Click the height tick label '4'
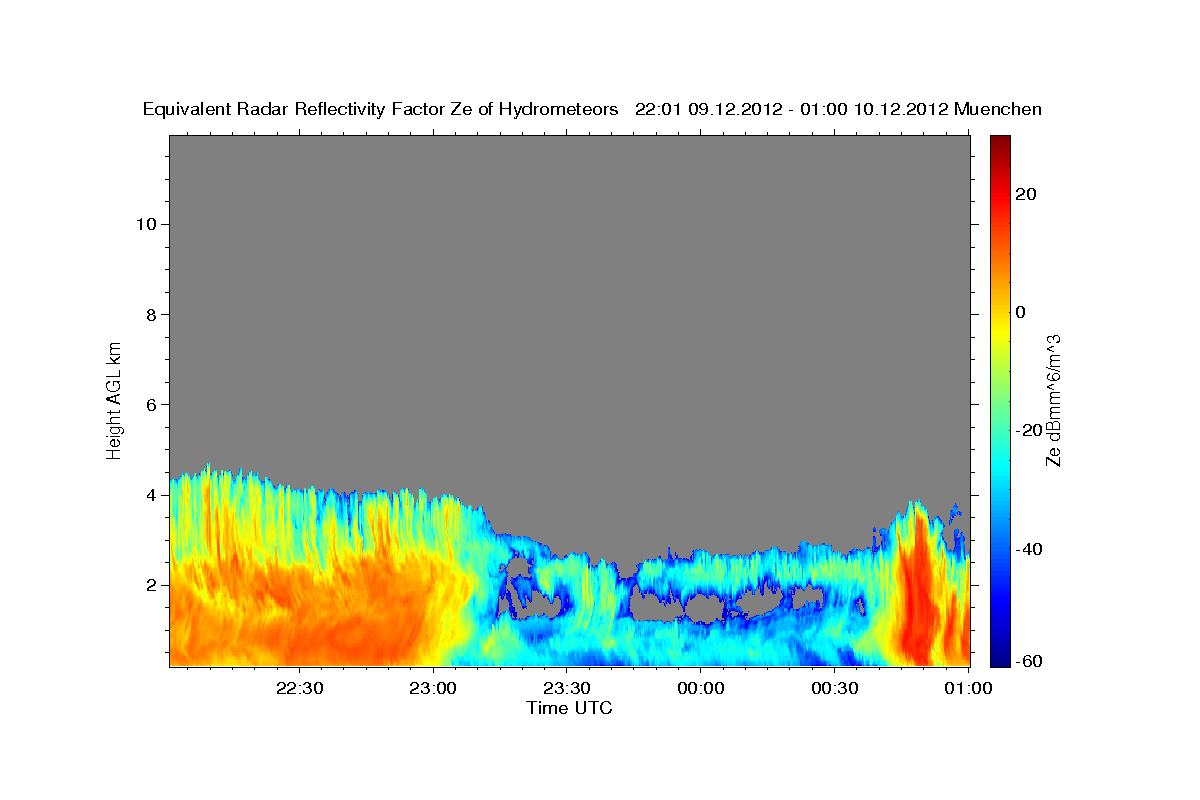This screenshot has width=1200, height=800. click(150, 495)
